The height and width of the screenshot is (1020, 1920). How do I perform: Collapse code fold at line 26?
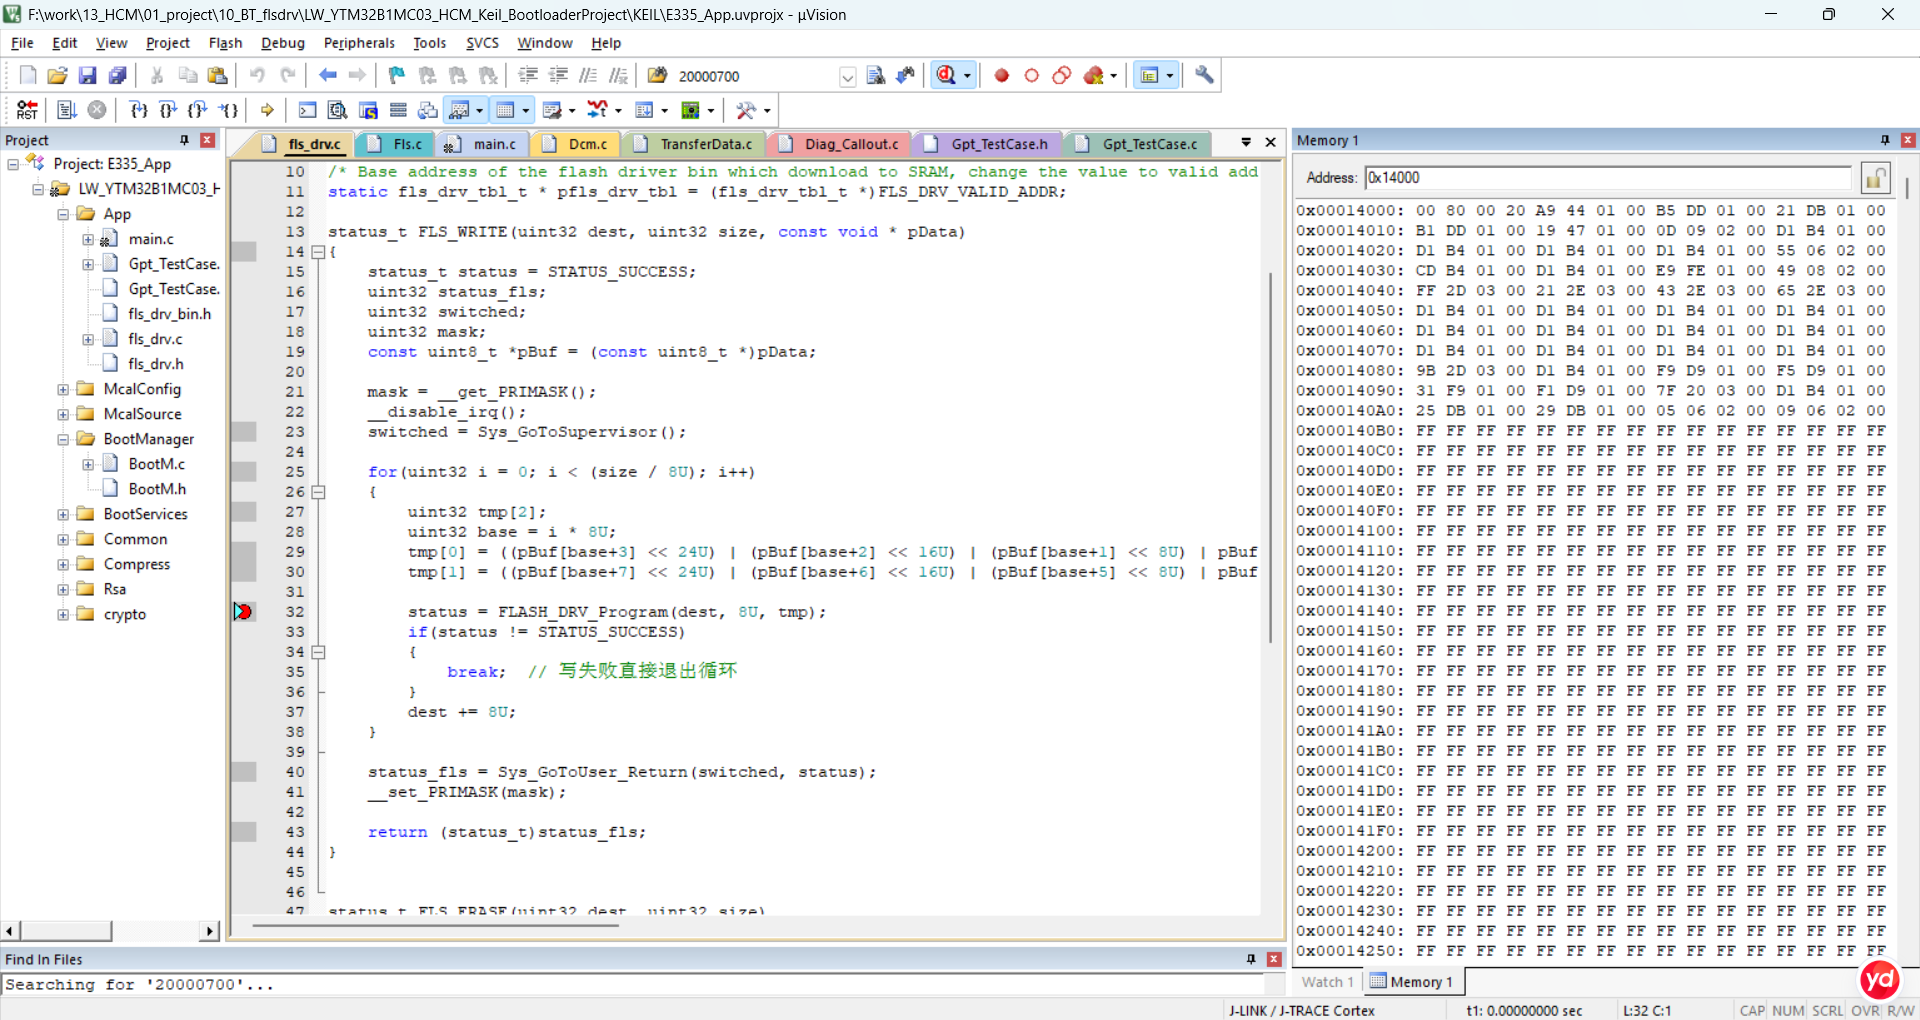319,492
